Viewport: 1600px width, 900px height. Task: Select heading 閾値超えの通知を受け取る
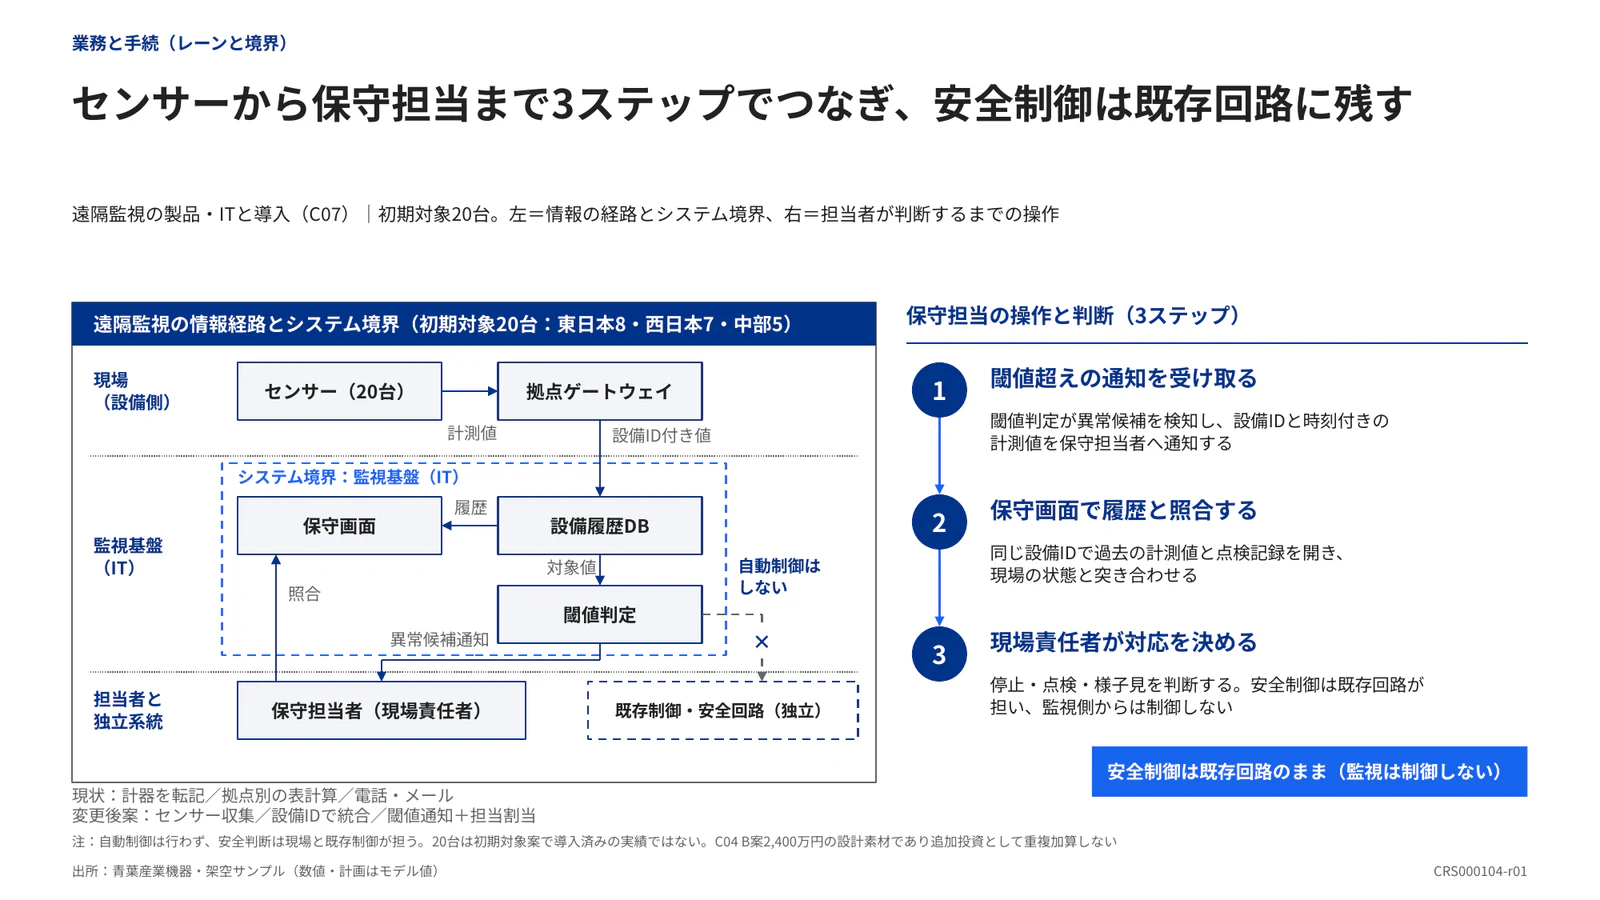click(1123, 378)
